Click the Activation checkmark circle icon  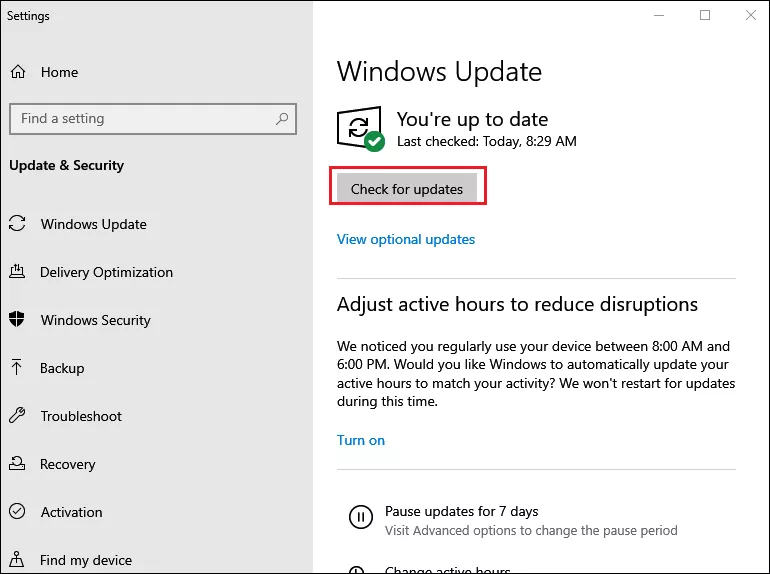(17, 511)
